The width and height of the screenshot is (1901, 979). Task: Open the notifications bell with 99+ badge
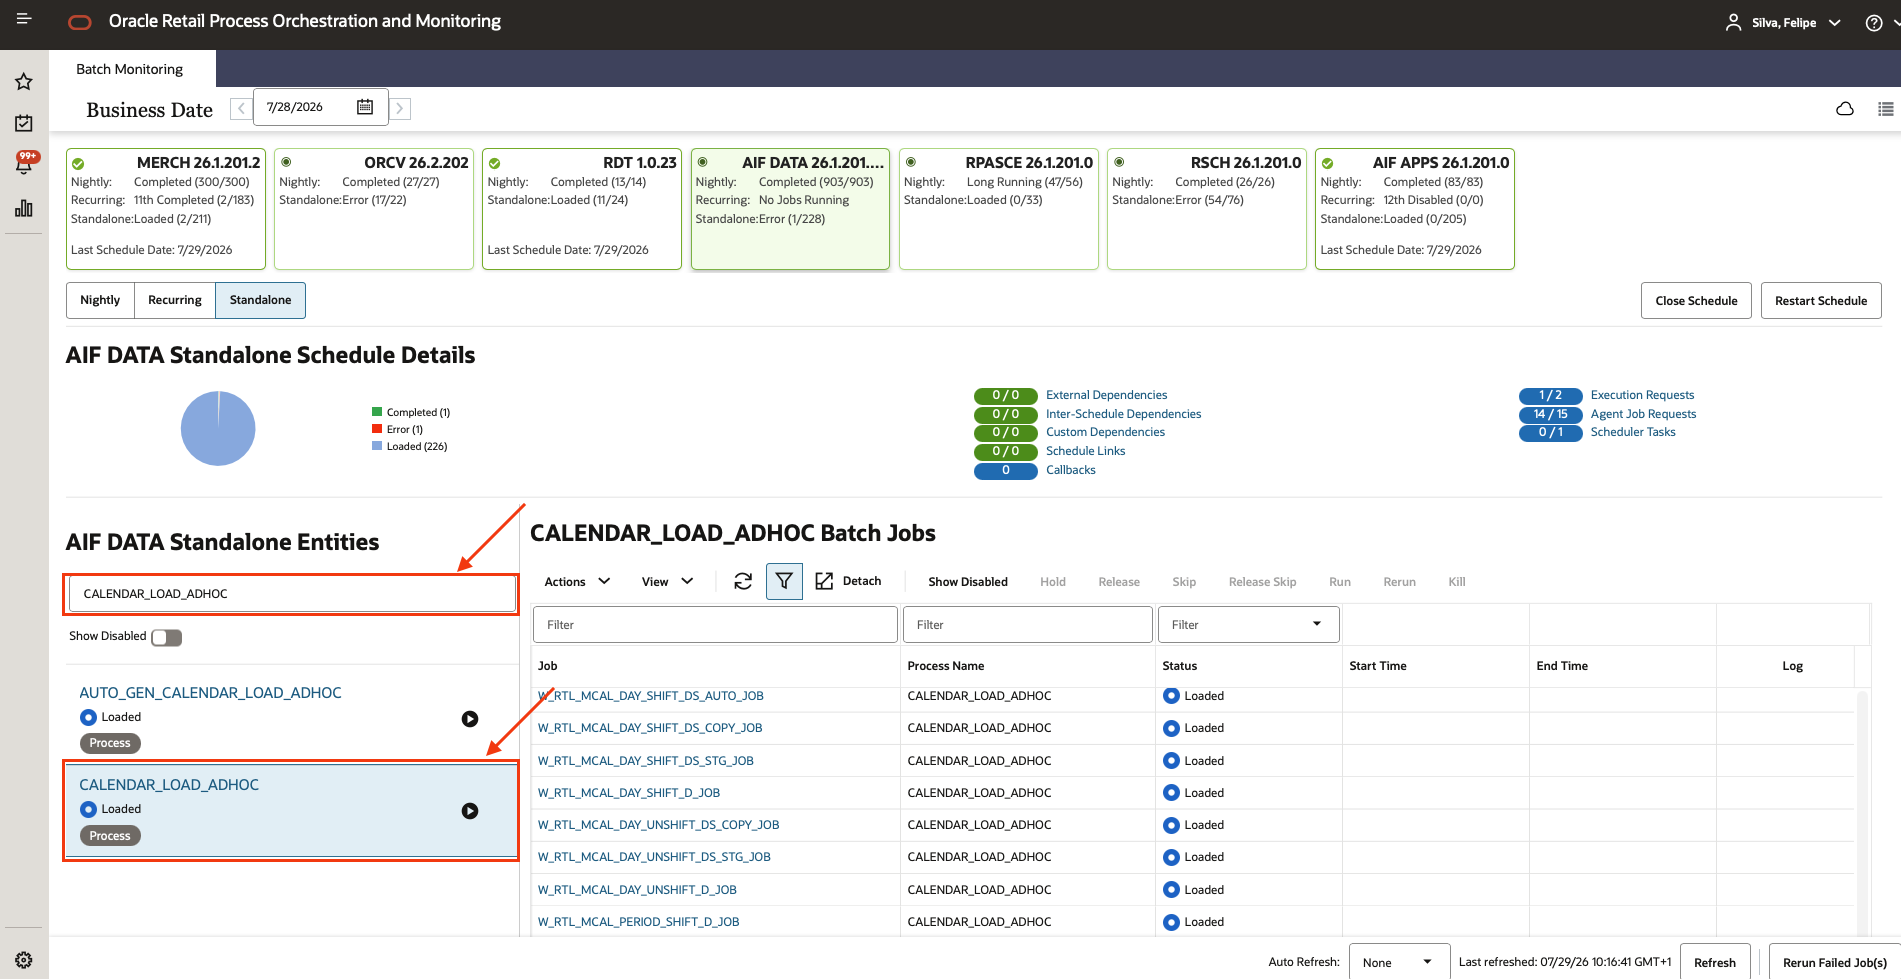pos(25,162)
